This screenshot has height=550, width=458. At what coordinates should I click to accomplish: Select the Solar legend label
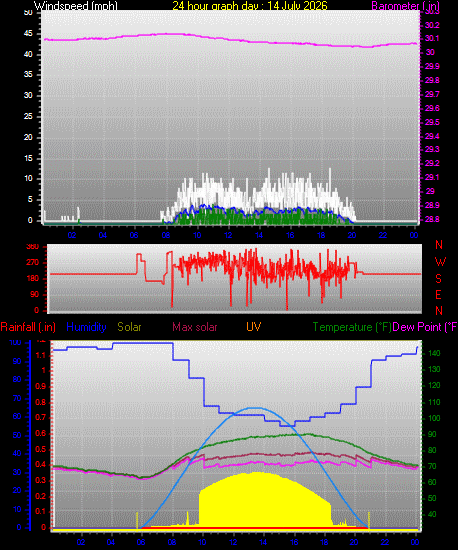pyautogui.click(x=129, y=327)
